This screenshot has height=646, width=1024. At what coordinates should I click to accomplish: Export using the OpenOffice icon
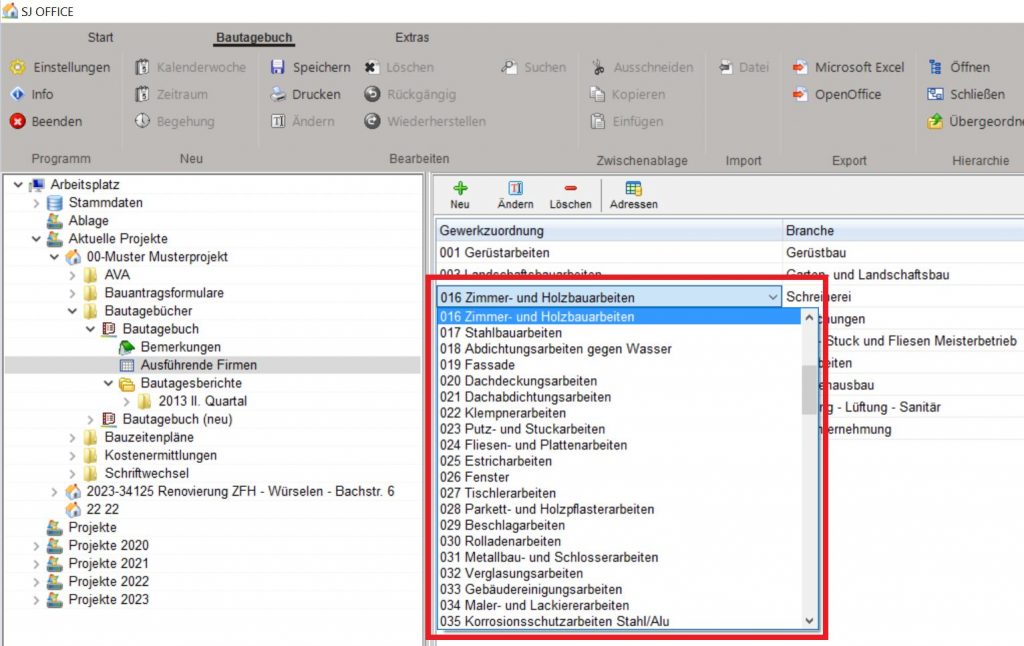tap(800, 94)
